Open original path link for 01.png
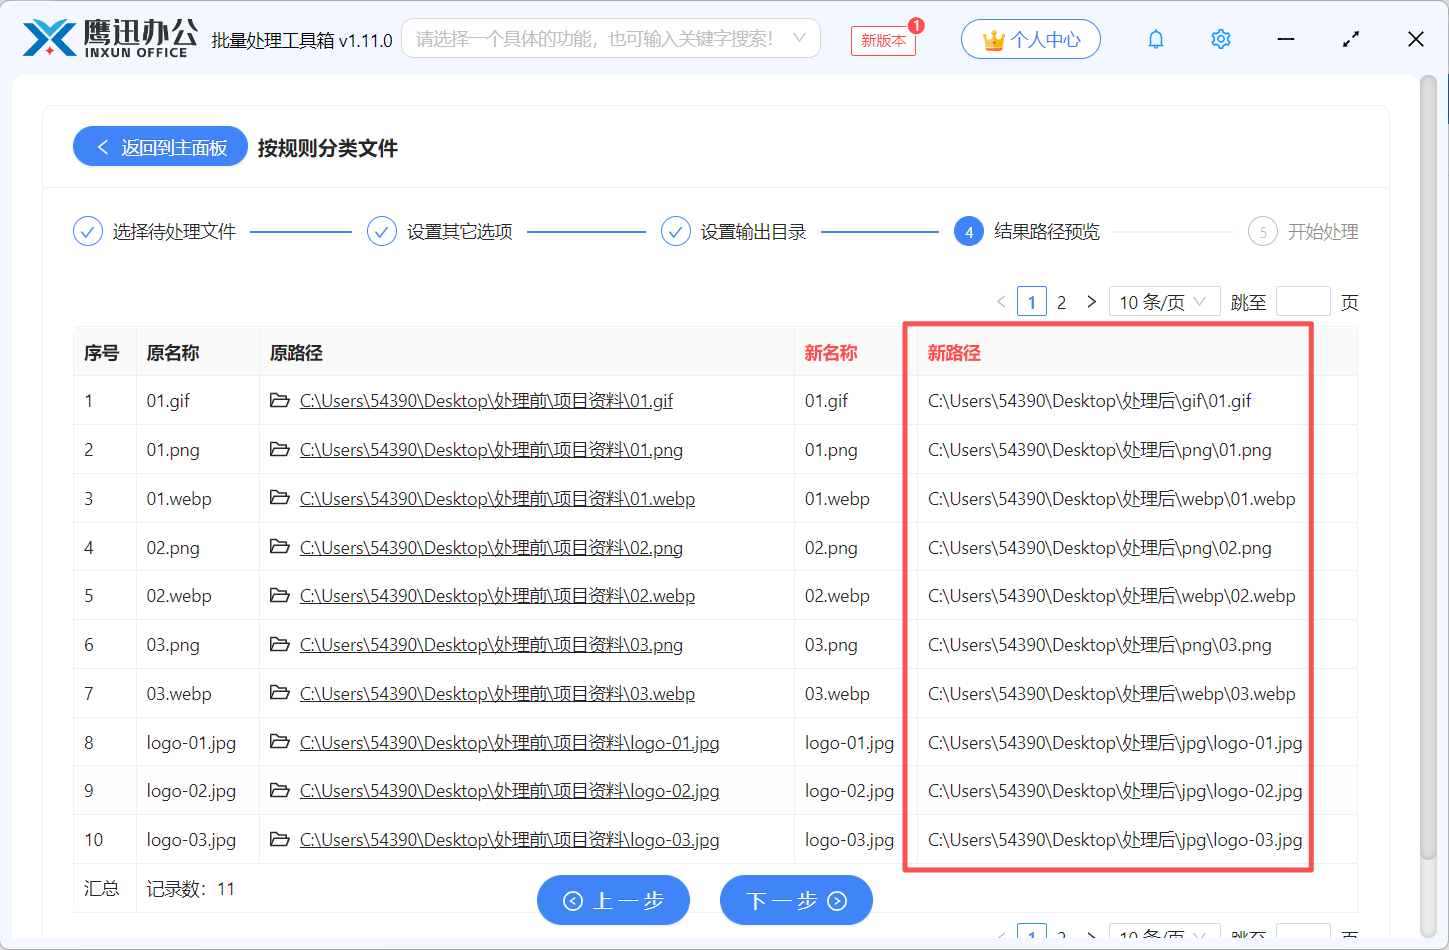This screenshot has width=1449, height=950. (x=491, y=450)
